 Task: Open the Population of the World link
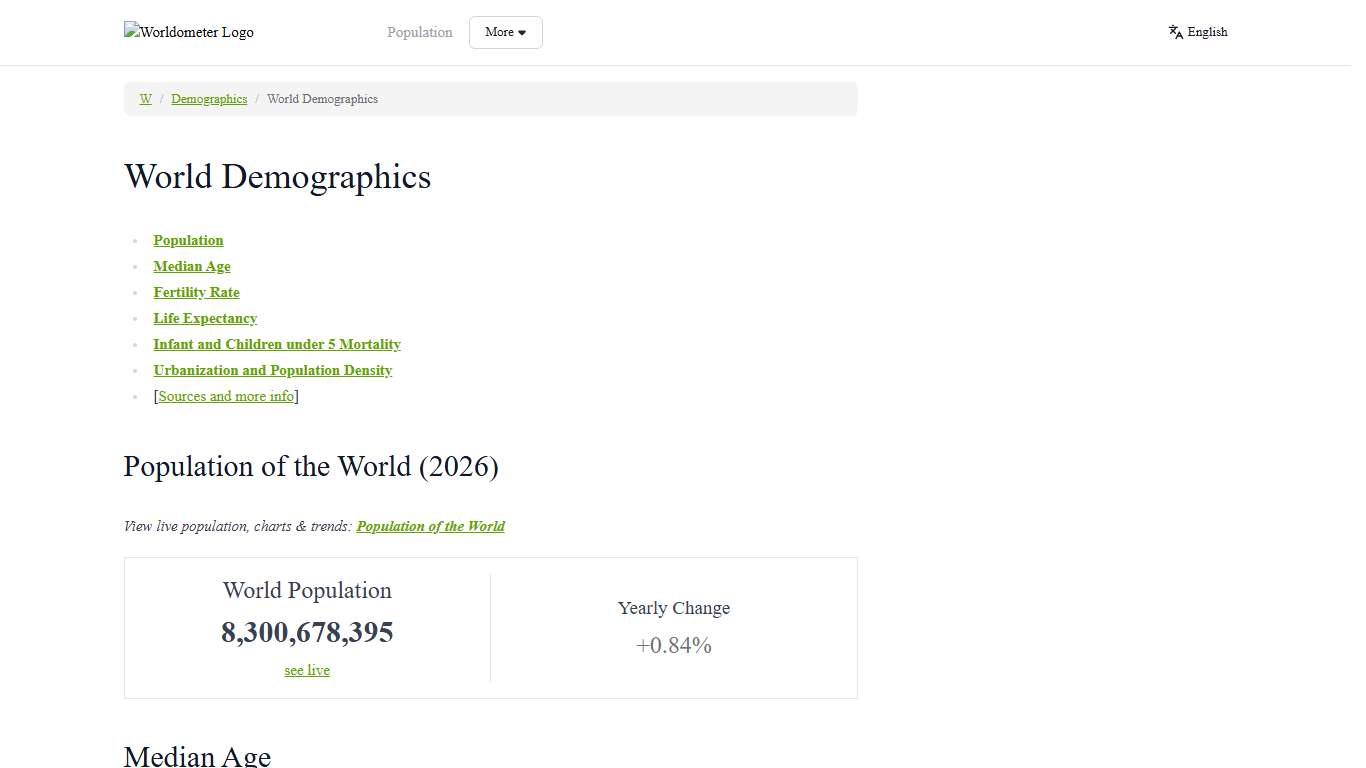[x=430, y=526]
